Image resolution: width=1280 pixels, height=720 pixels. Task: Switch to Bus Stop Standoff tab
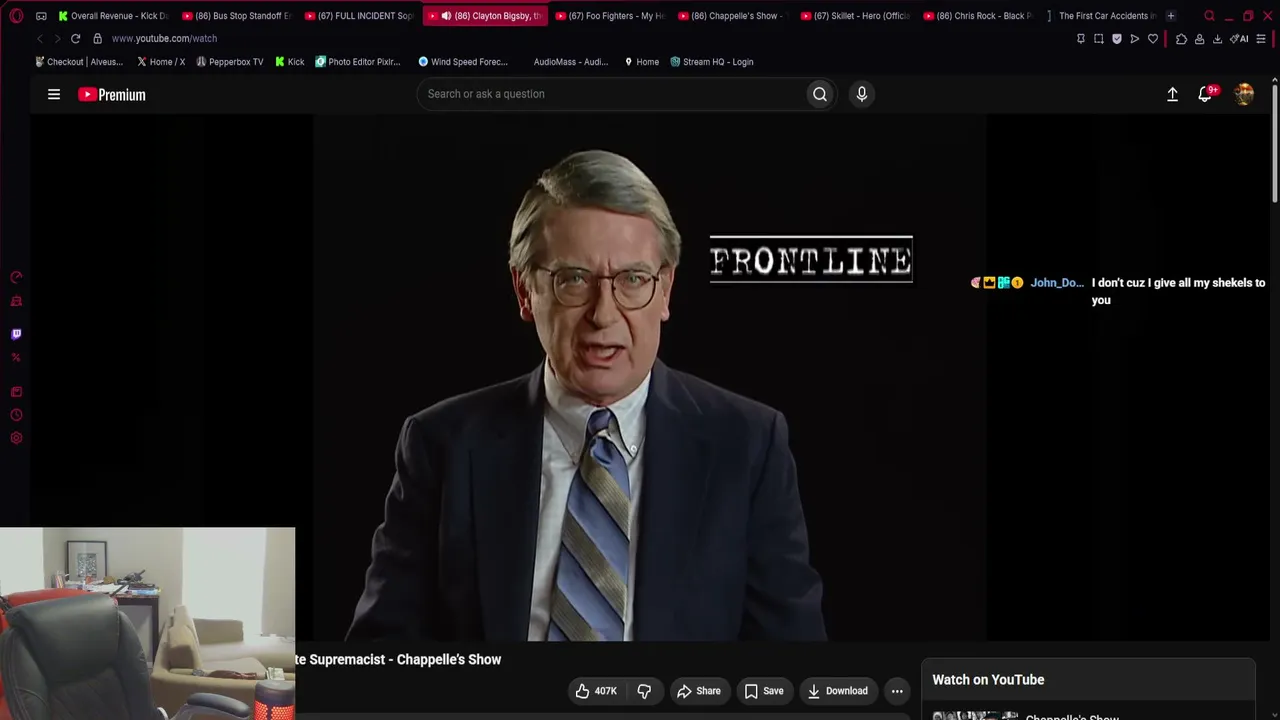point(236,16)
